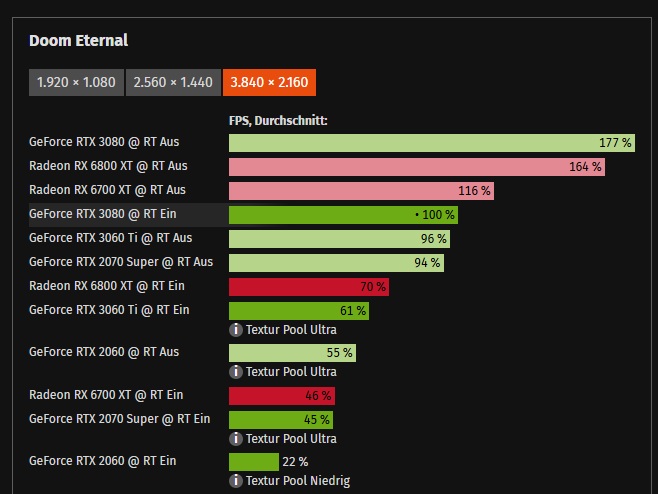The width and height of the screenshot is (658, 494).
Task: Select Radeon RX 6800 XT @ RT Ein label
Action: [x=107, y=286]
